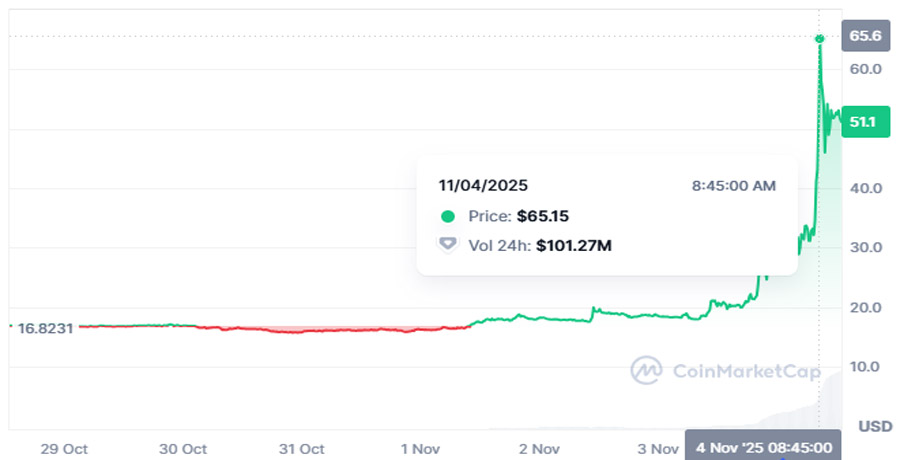Click the USD currency label
The width and height of the screenshot is (900, 460).
[874, 427]
